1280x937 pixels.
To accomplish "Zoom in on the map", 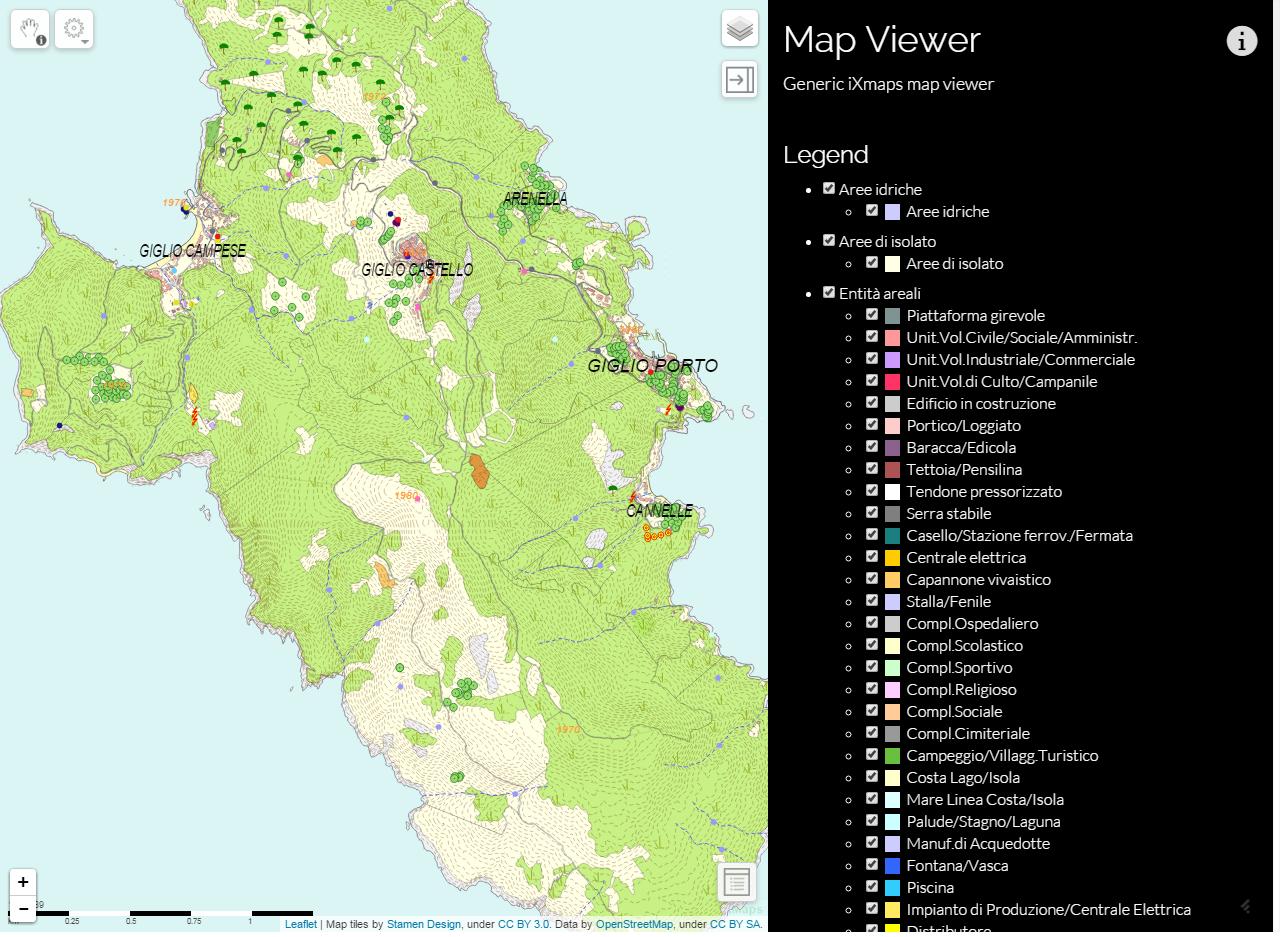I will coord(23,882).
